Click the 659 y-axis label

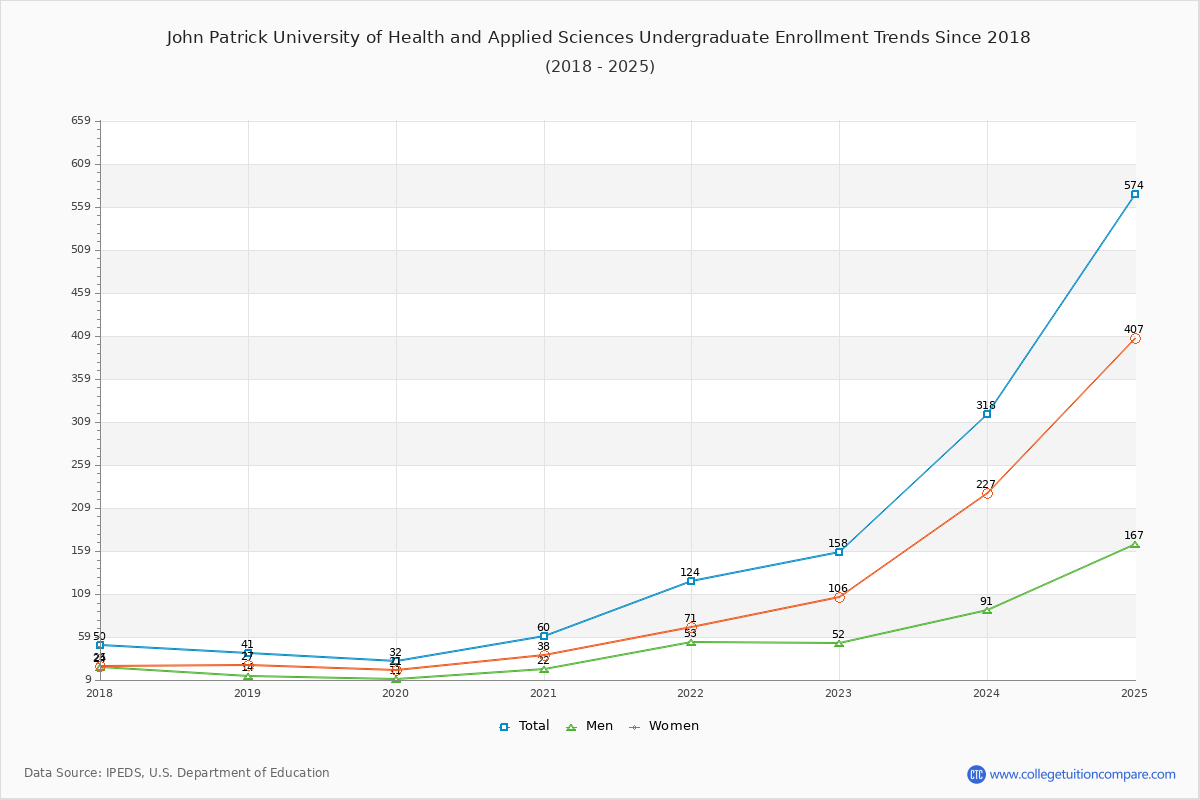80,121
